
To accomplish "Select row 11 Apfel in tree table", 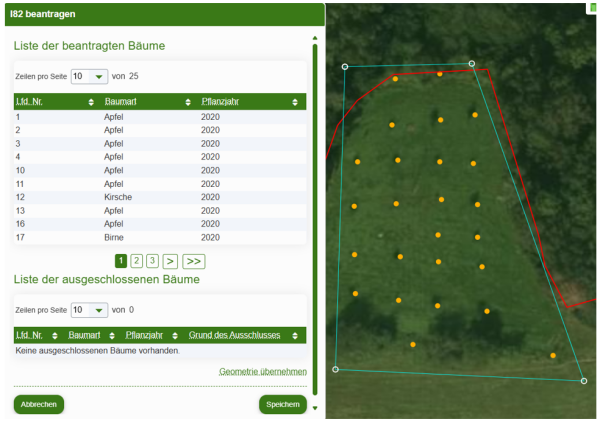I will tap(160, 184).
